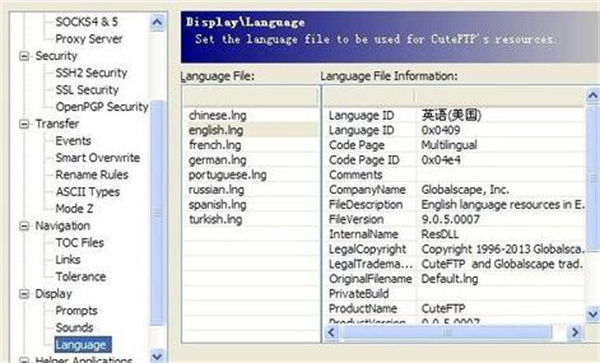Select the Code Page ID 0x04e4 row
The height and width of the screenshot is (363, 600).
click(455, 160)
